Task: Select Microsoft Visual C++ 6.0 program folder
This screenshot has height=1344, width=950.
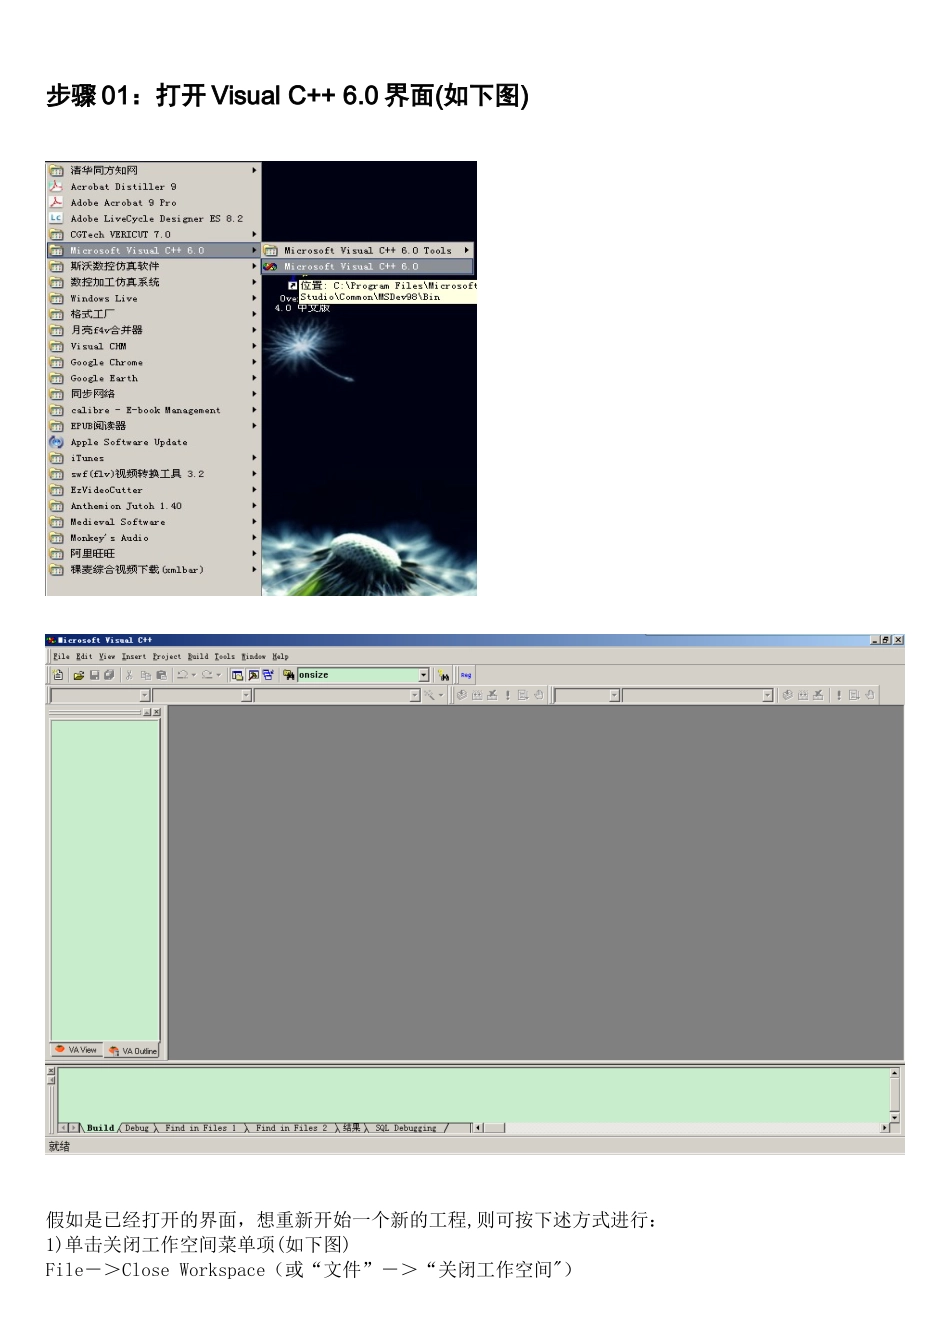Action: pyautogui.click(x=153, y=251)
